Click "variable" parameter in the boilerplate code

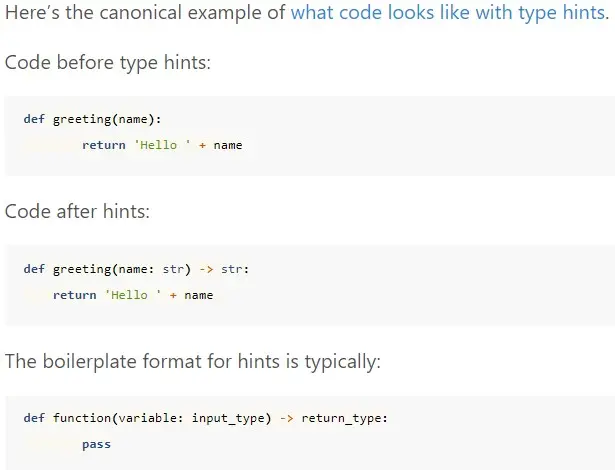click(x=151, y=418)
